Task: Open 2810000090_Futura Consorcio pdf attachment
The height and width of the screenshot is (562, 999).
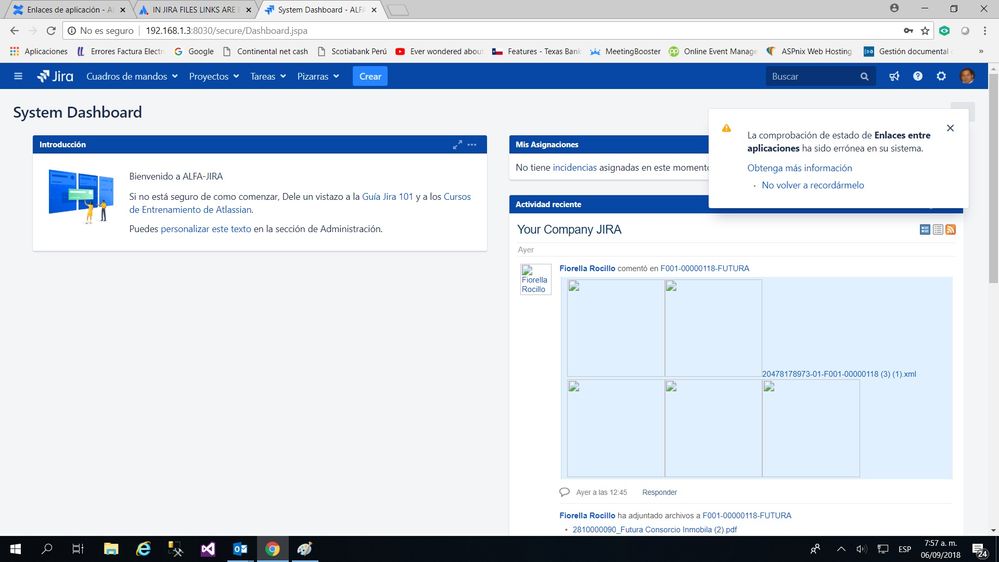Action: [654, 530]
